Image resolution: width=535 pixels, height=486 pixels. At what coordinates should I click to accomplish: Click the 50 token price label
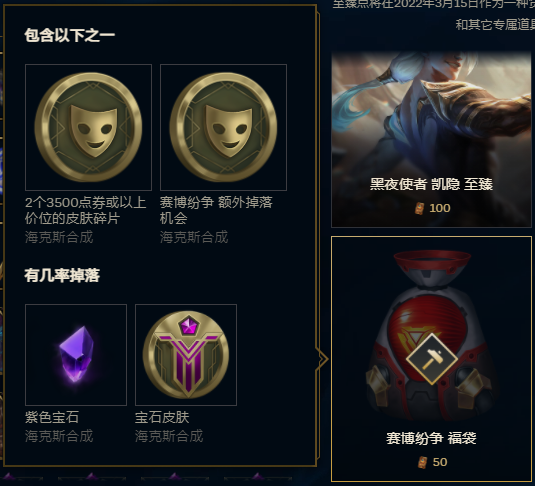(x=440, y=462)
